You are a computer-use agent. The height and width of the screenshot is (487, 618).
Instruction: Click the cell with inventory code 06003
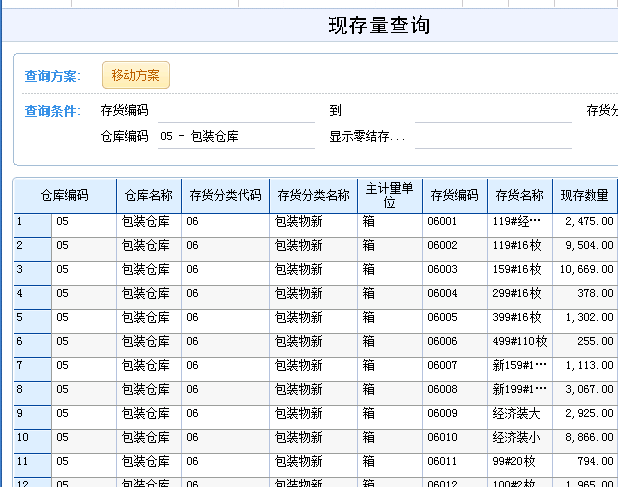click(x=454, y=270)
